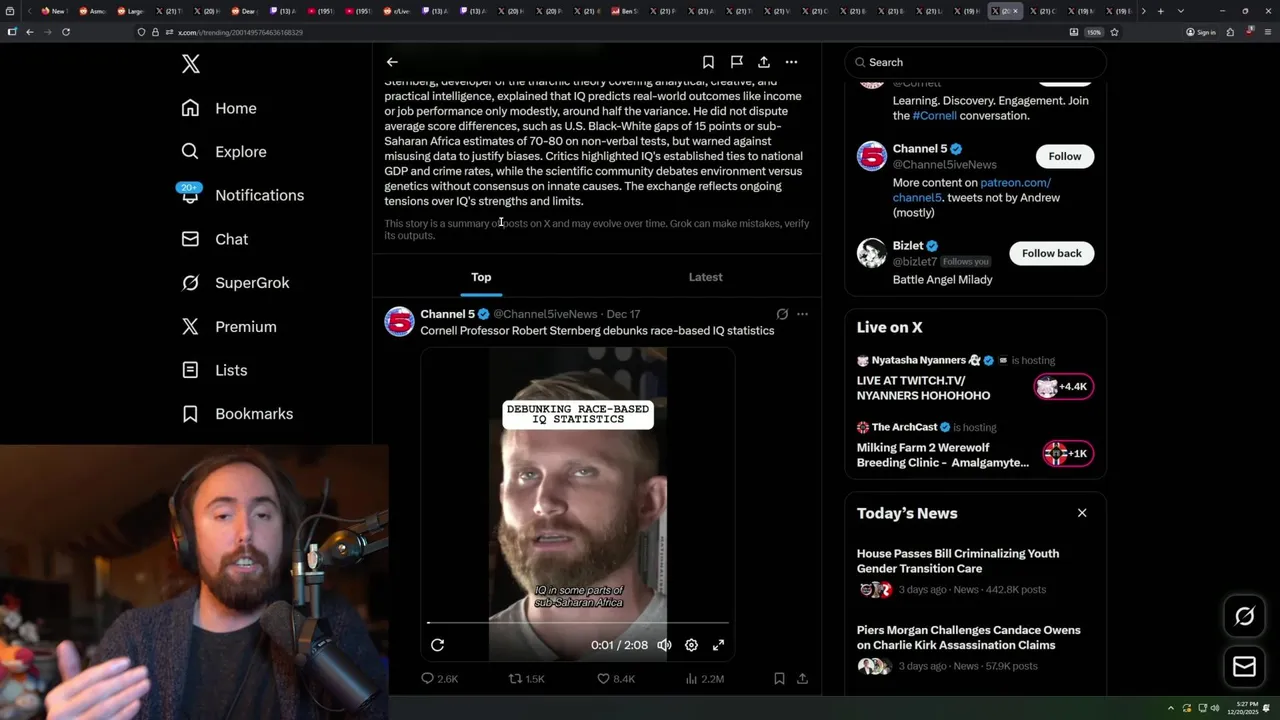1280x720 pixels.
Task: Click Sign in in the browser toolbar
Action: coord(1201,32)
